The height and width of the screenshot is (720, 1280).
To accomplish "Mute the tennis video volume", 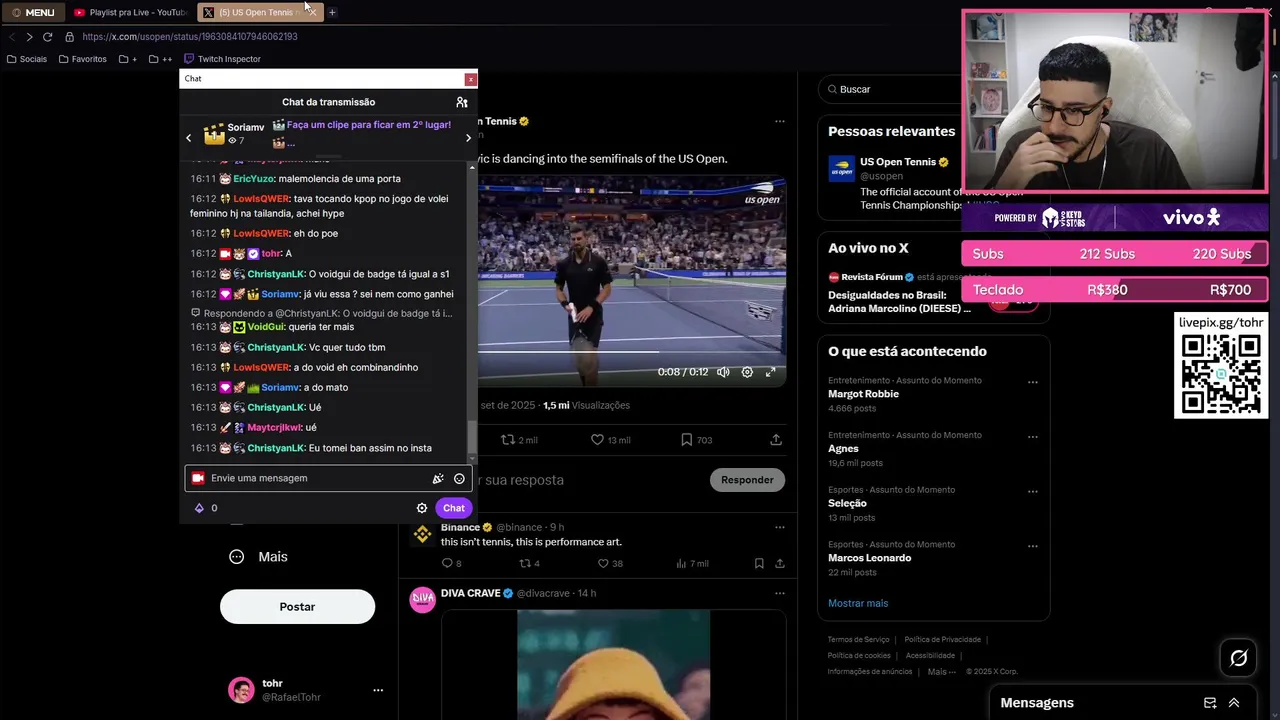I will point(723,372).
